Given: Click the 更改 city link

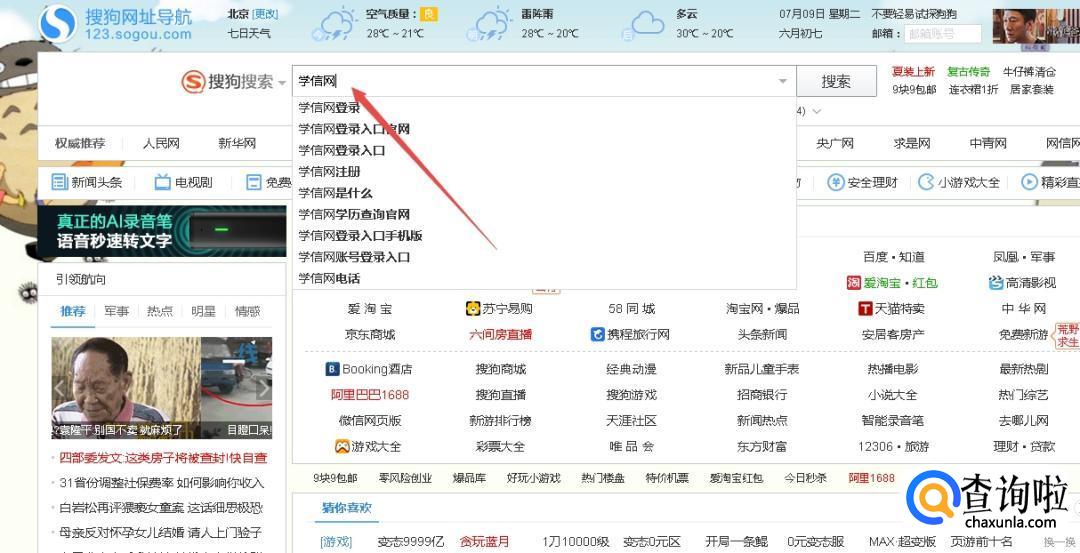Looking at the screenshot, I should pos(265,14).
